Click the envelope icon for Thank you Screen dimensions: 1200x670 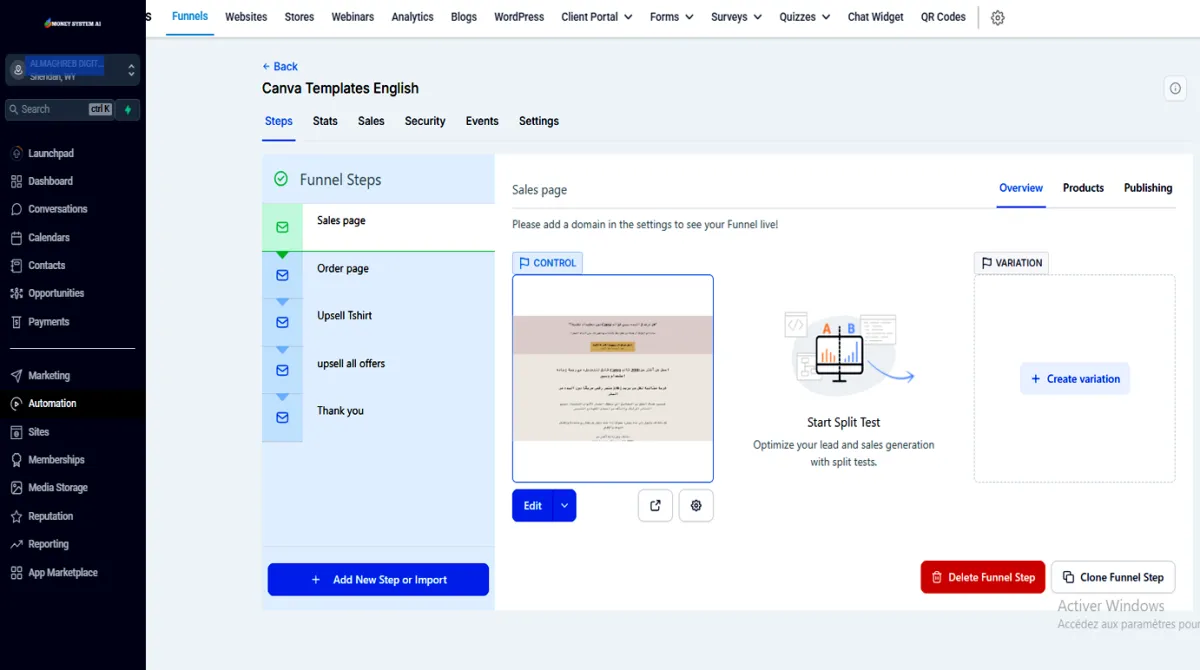click(282, 417)
